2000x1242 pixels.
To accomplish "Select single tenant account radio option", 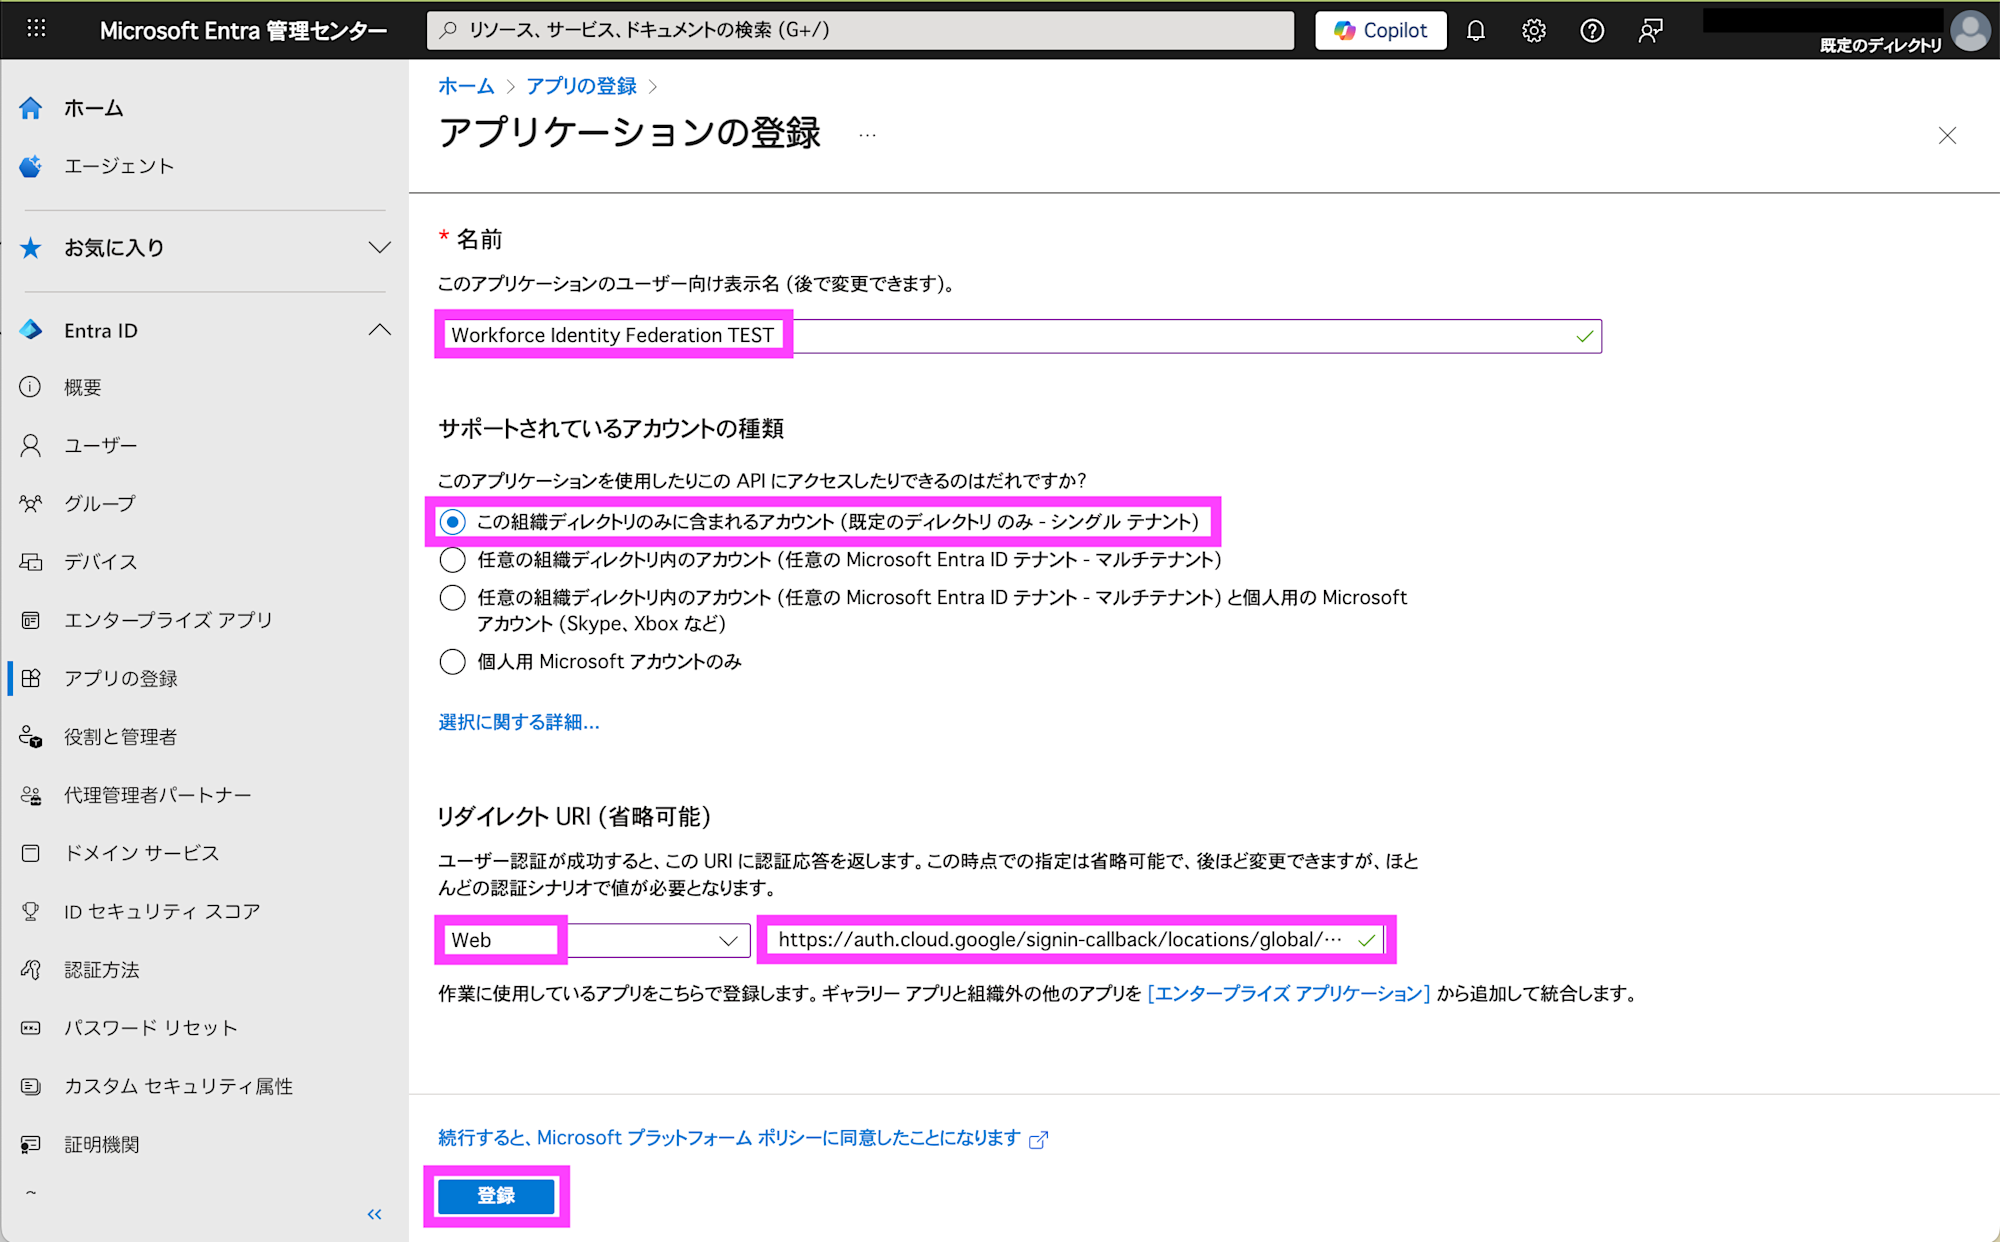I will 453,522.
